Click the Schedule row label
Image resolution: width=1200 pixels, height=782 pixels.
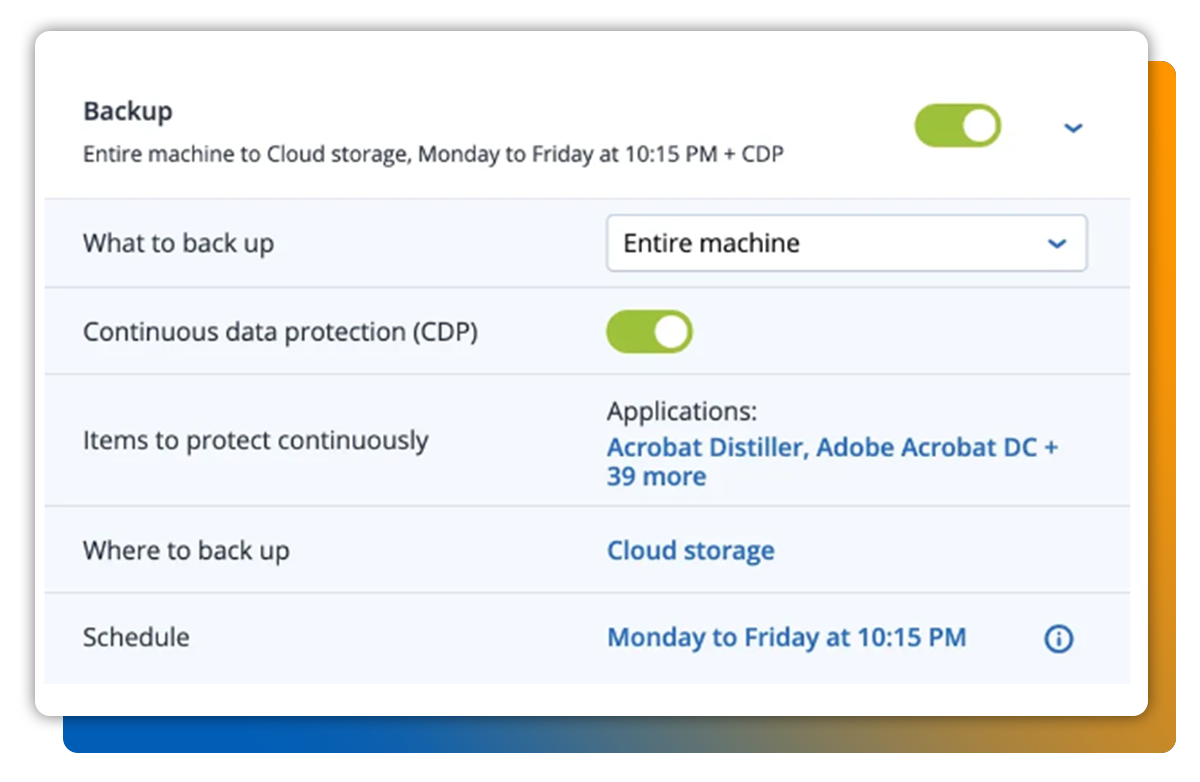pos(136,637)
